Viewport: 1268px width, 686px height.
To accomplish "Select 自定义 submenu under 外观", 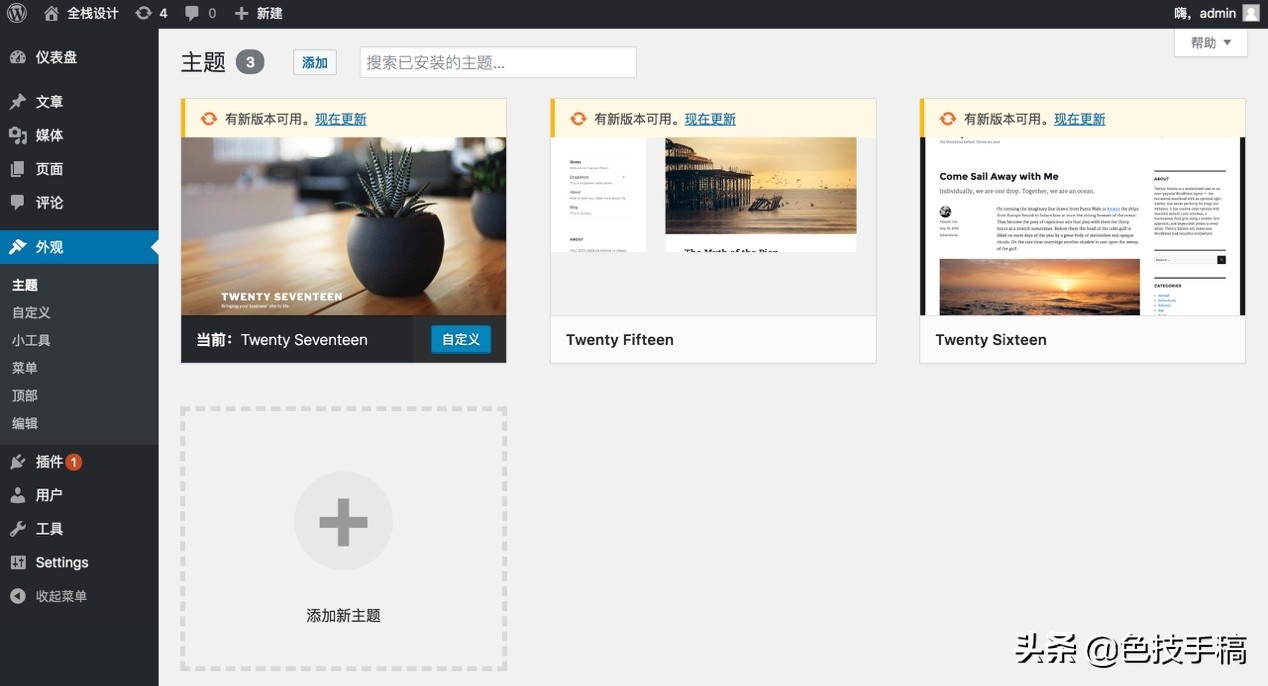I will click(31, 312).
